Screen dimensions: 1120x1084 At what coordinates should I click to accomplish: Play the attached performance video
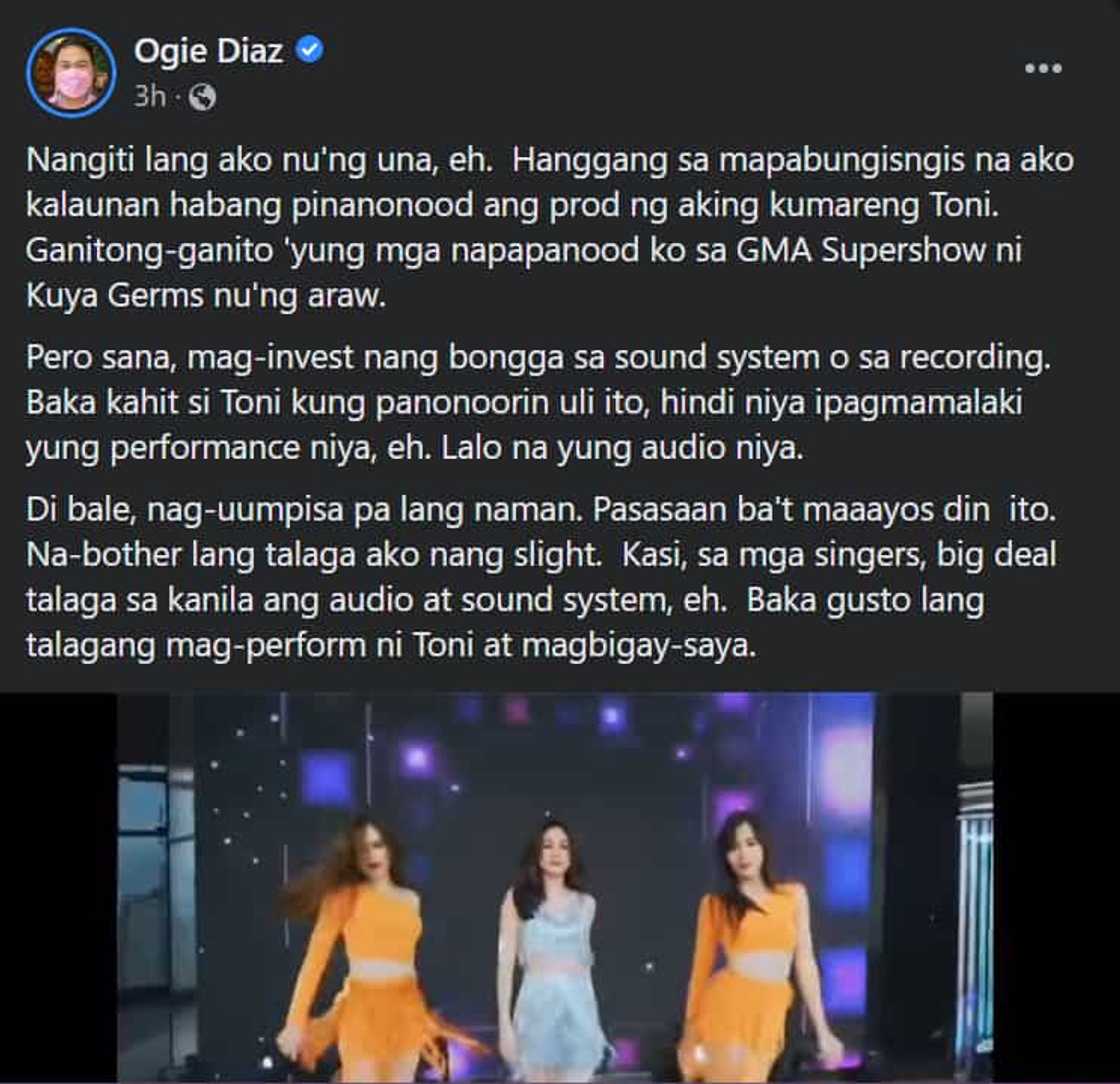tap(555, 887)
